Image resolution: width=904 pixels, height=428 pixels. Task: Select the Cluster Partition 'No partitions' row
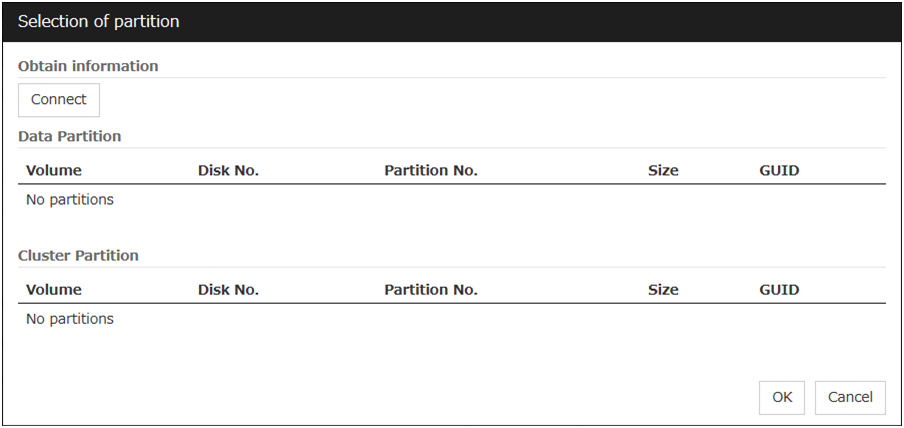(x=70, y=320)
